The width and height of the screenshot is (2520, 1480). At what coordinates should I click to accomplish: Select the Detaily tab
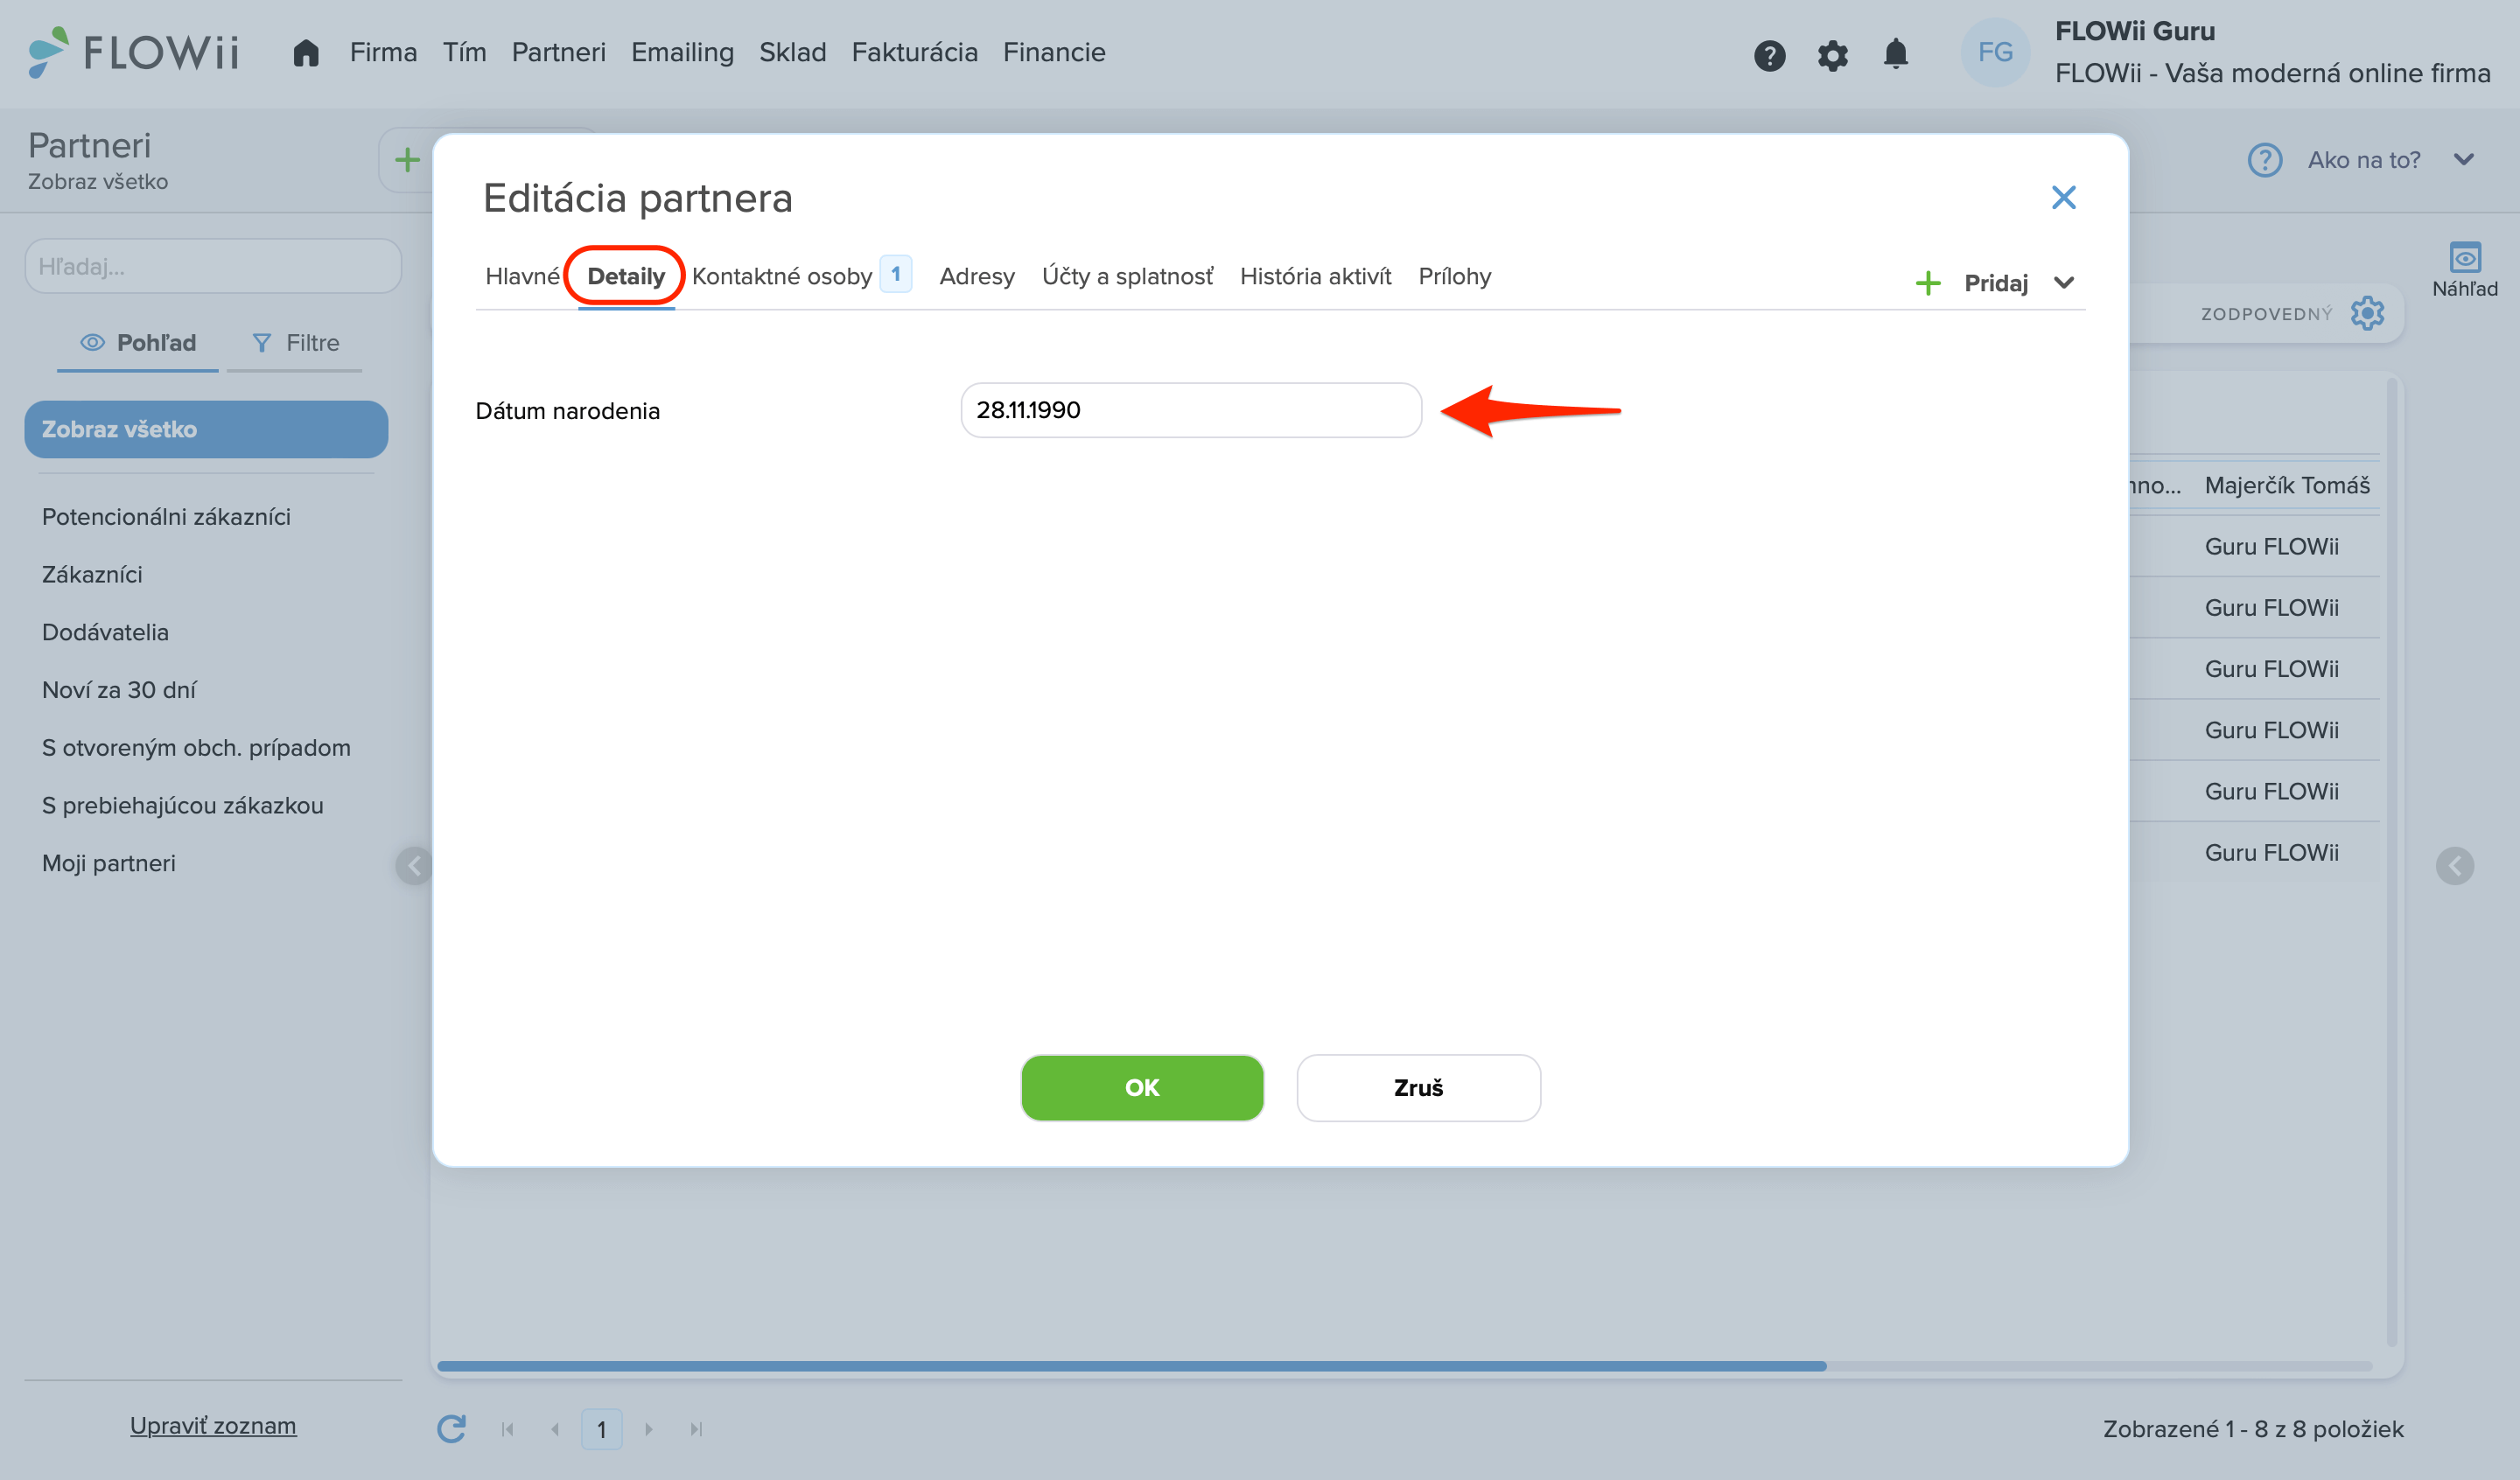[626, 276]
